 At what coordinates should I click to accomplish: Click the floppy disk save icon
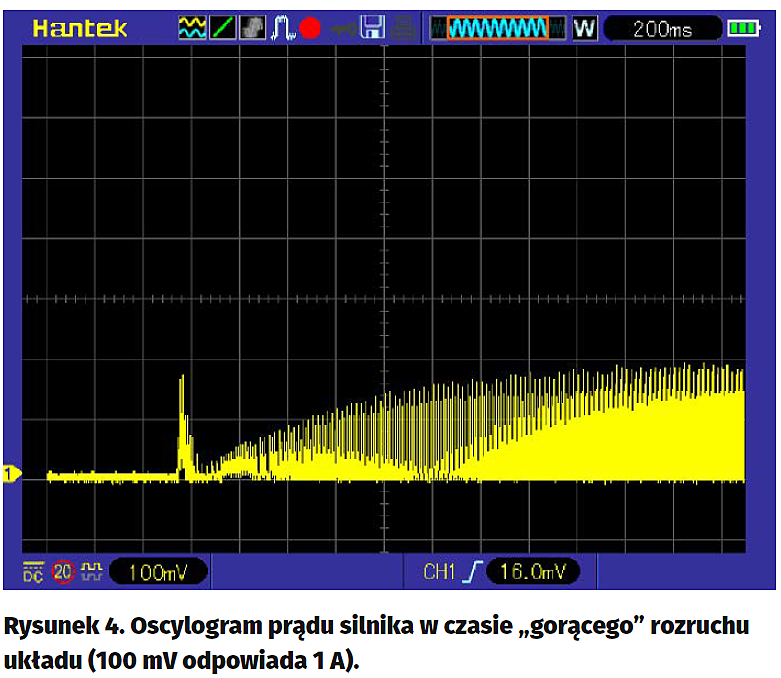click(373, 28)
